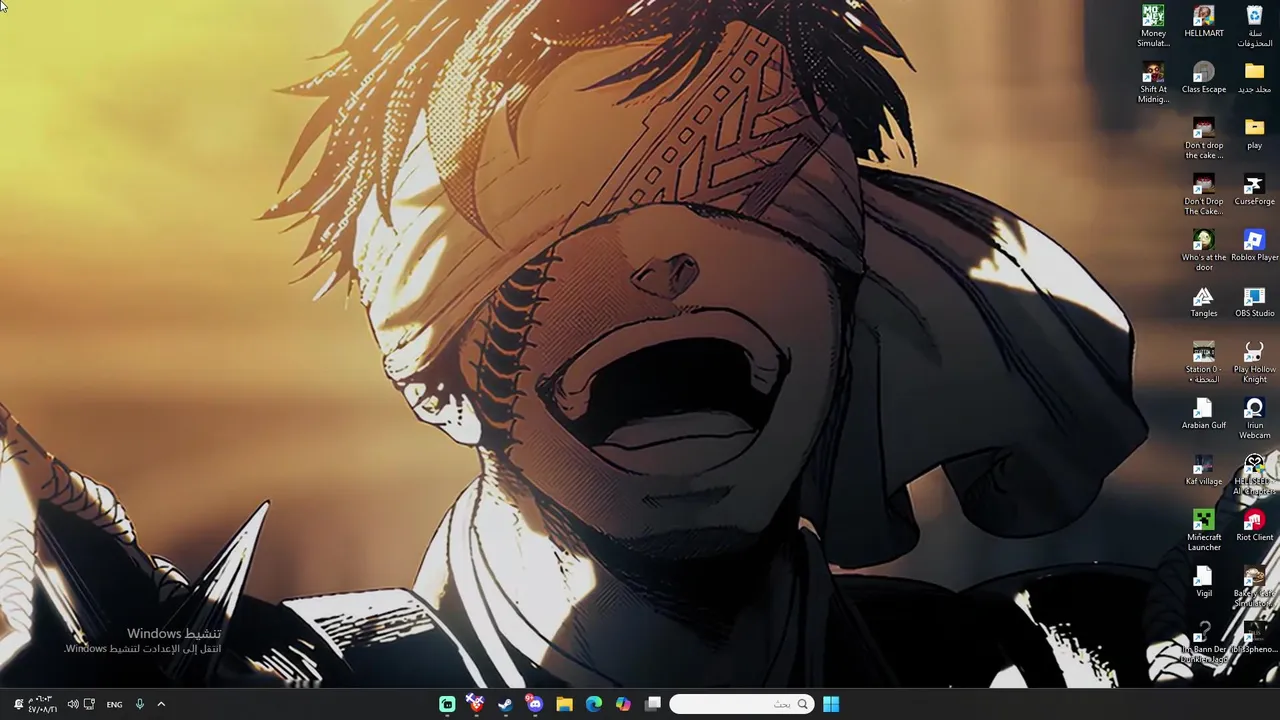The image size is (1280, 720).
Task: Click the microphone tray icon
Action: point(139,704)
